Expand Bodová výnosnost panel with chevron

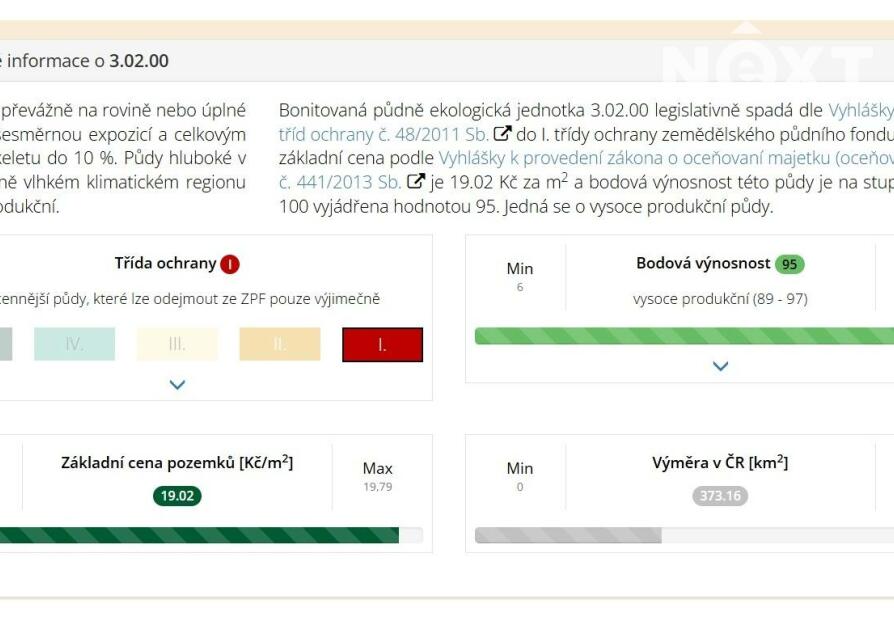(x=720, y=366)
